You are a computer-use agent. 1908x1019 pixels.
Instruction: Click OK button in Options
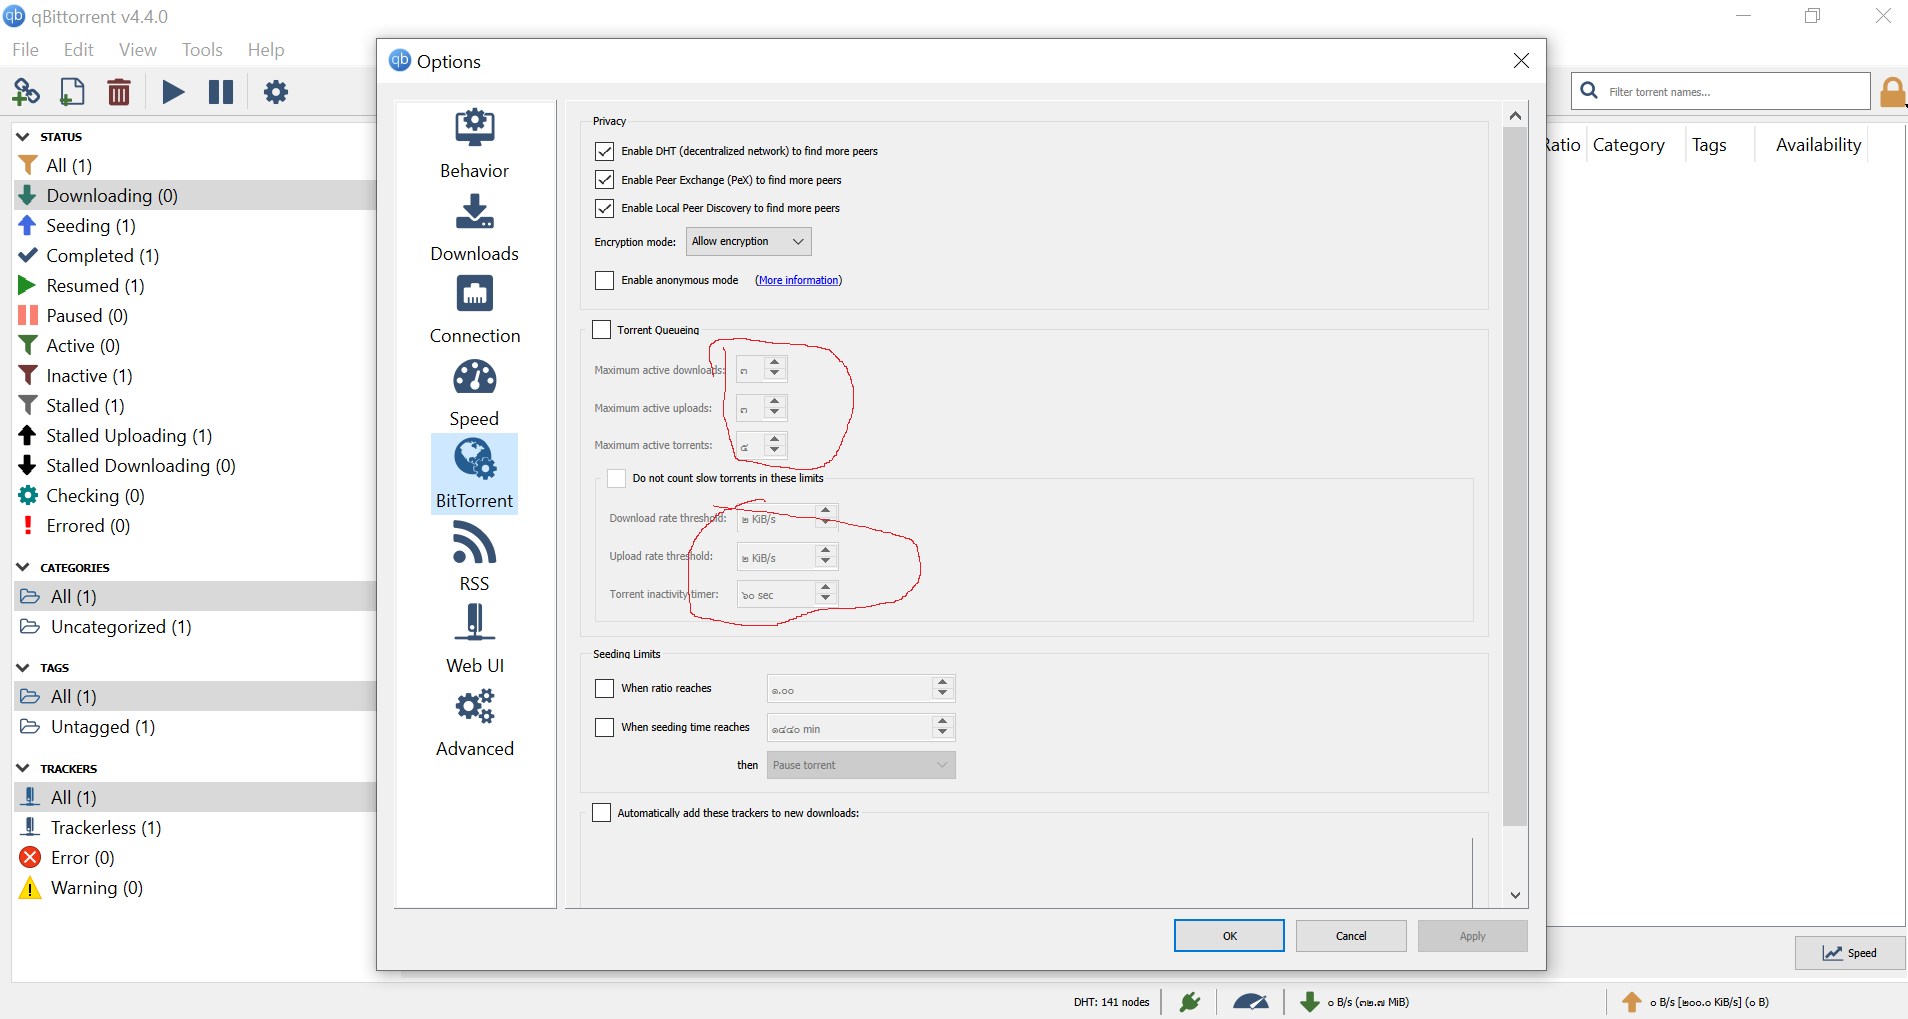pyautogui.click(x=1229, y=936)
